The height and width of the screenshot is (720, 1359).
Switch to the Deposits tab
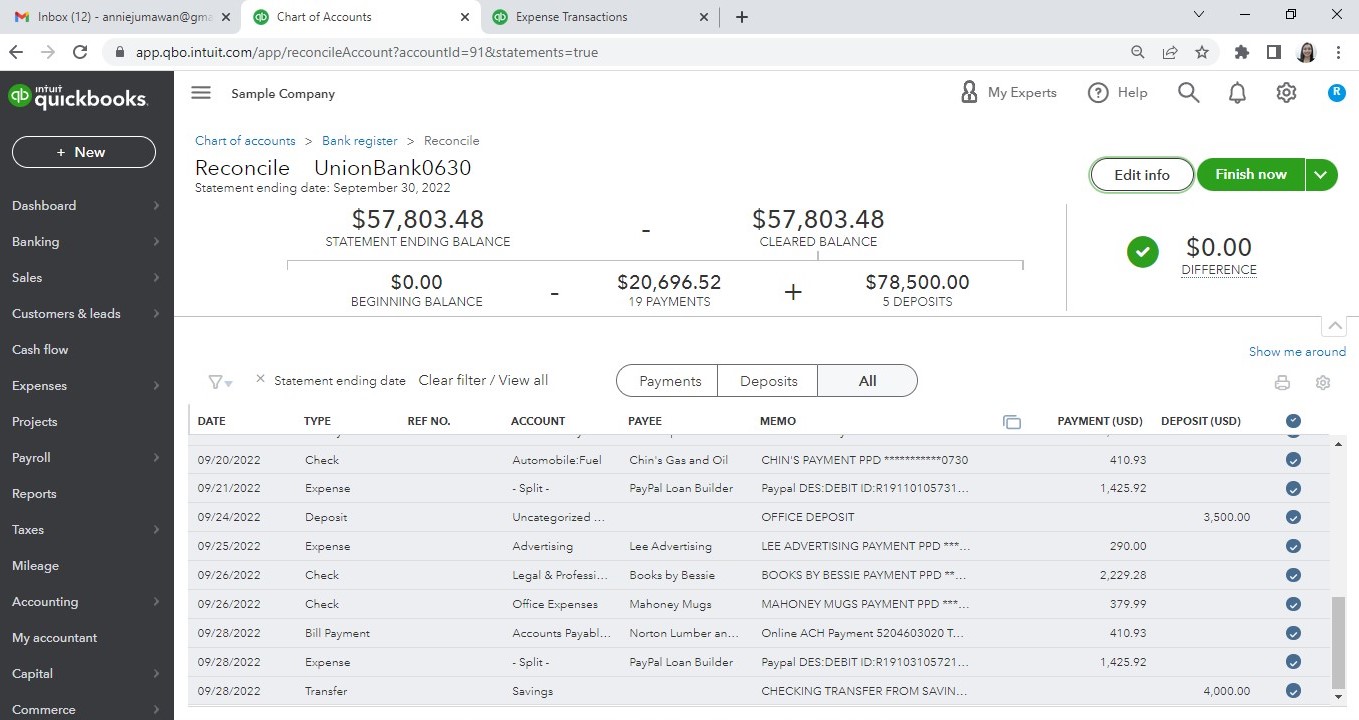click(x=768, y=381)
